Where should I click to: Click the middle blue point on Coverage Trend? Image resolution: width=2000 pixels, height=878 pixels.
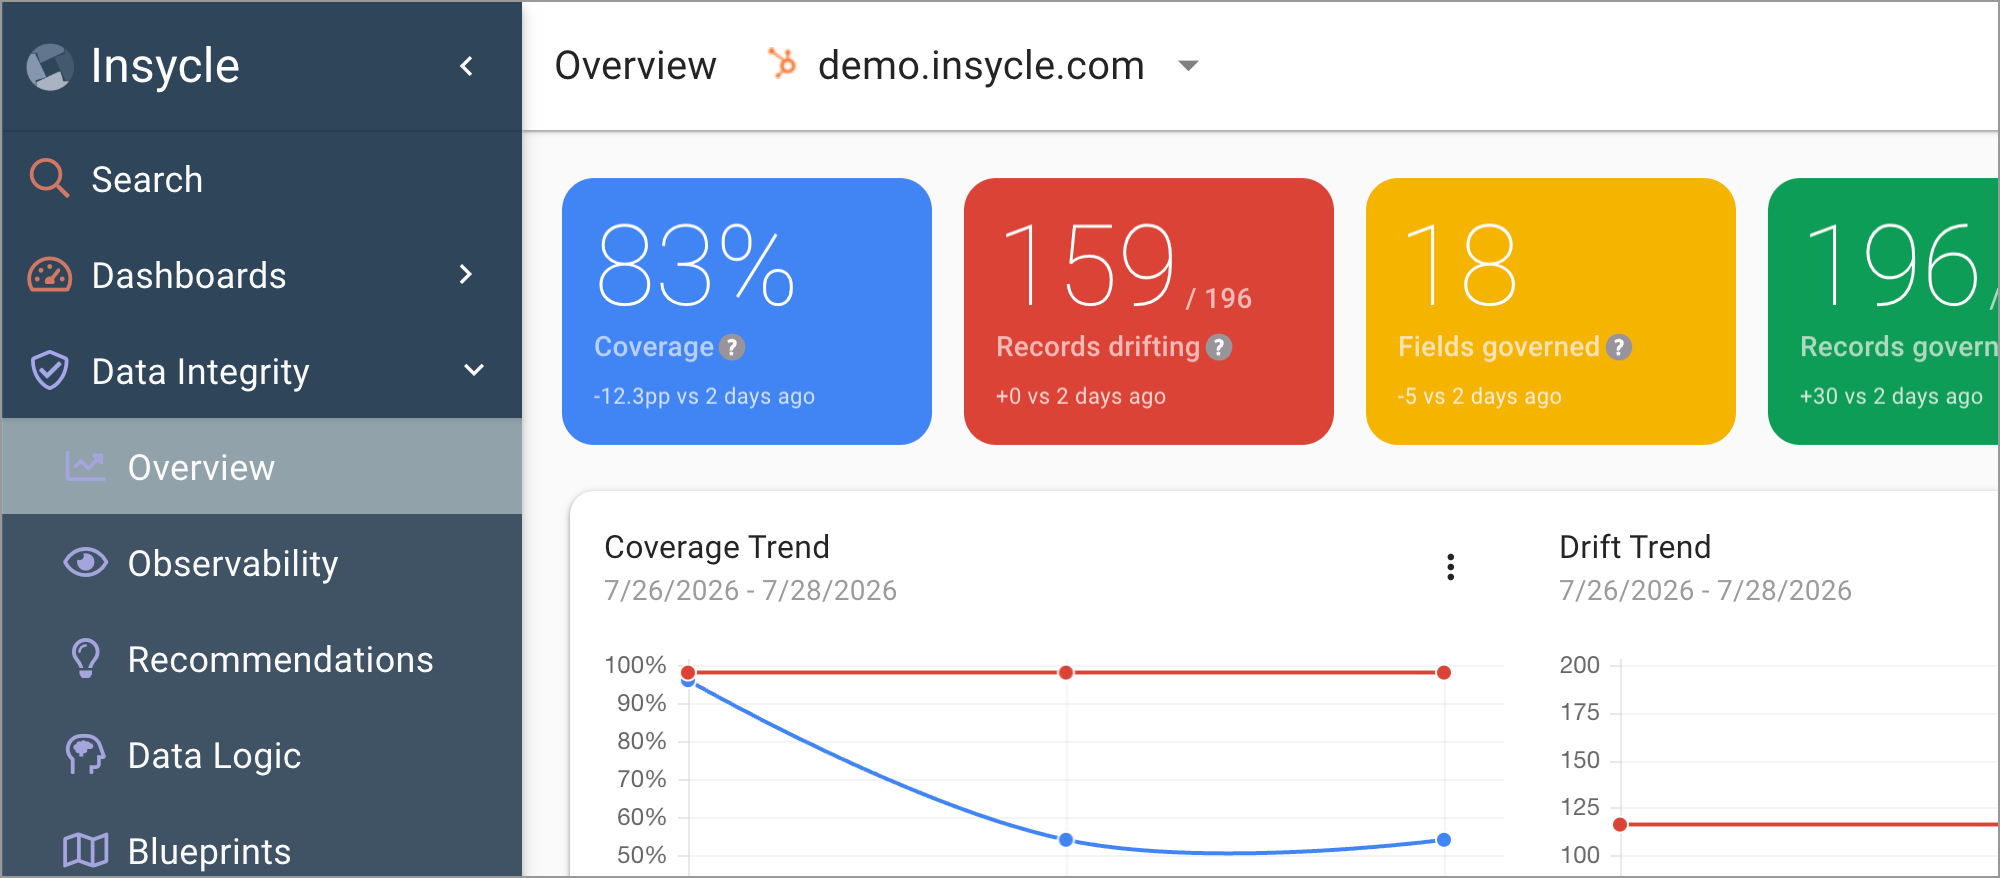[x=1066, y=840]
